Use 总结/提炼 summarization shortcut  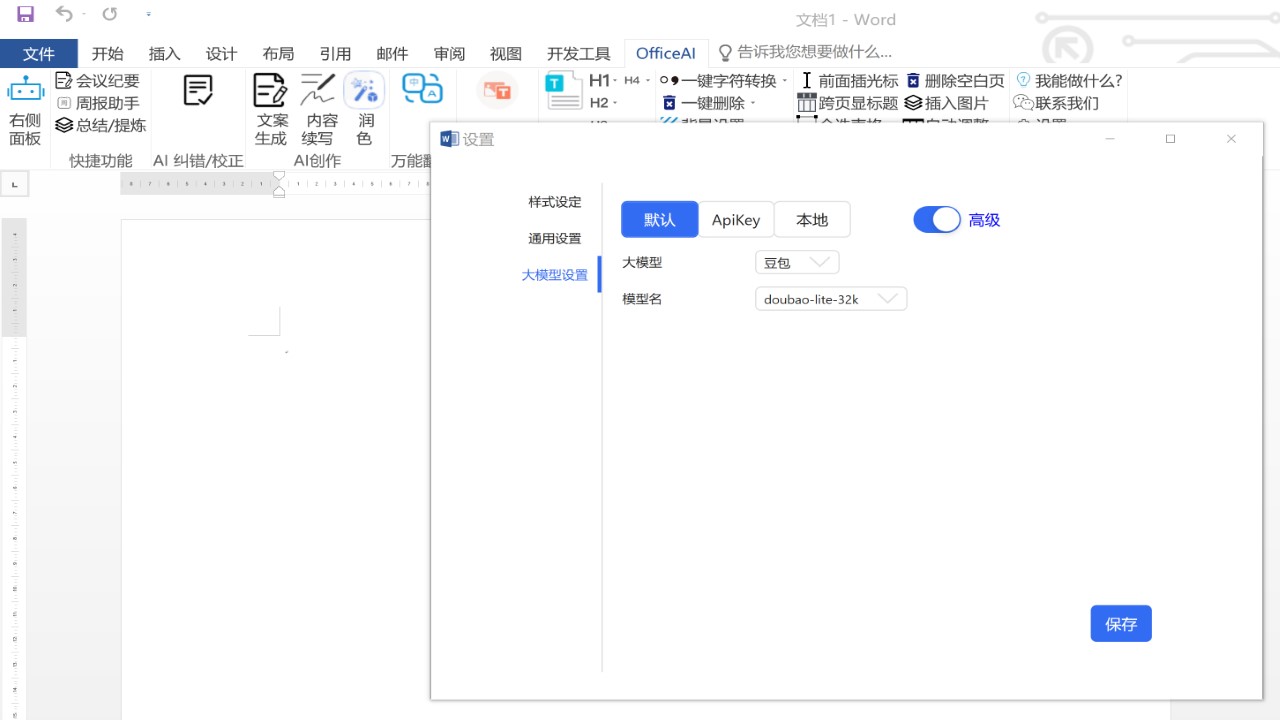pos(100,125)
